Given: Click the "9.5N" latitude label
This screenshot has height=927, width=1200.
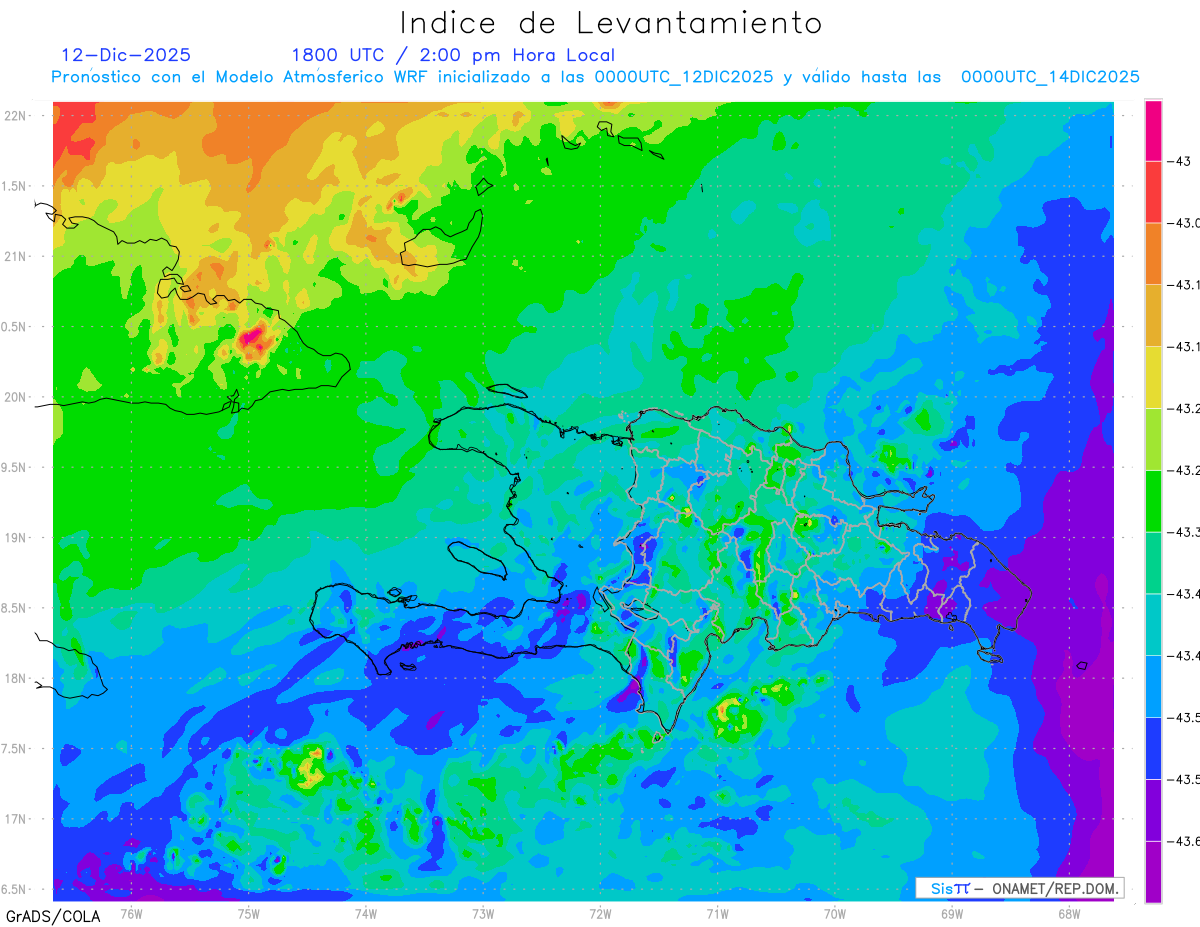Looking at the screenshot, I should [x=14, y=468].
